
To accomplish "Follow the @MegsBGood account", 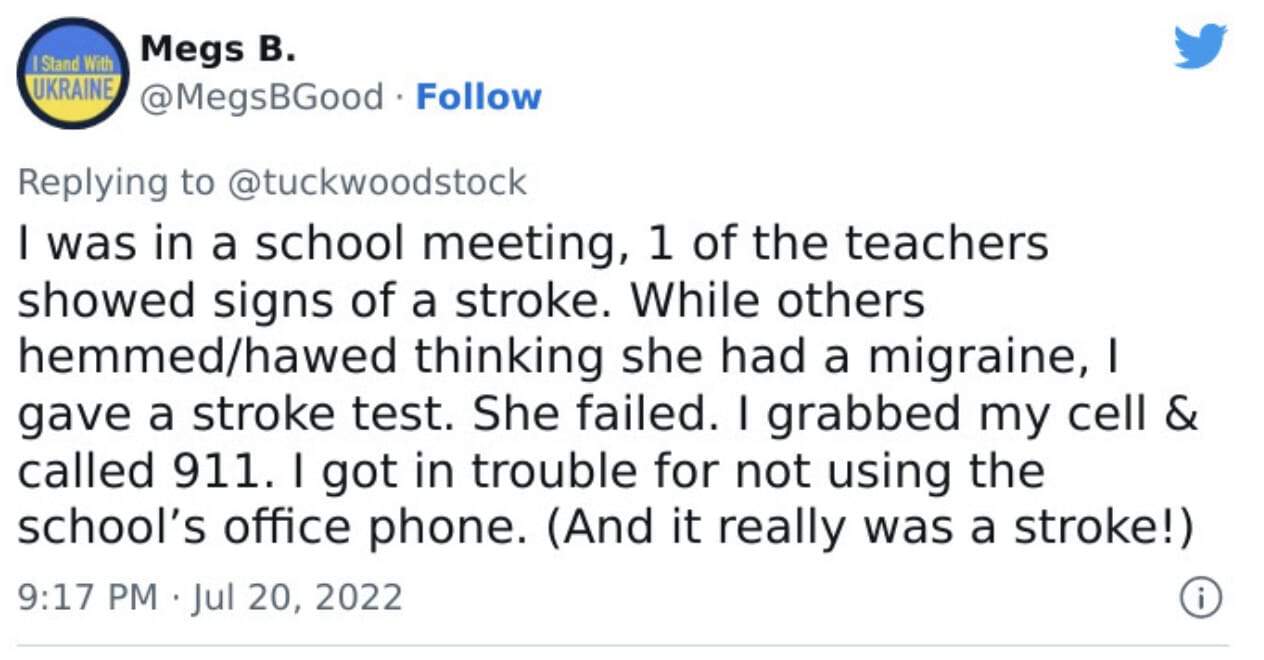I will [478, 97].
